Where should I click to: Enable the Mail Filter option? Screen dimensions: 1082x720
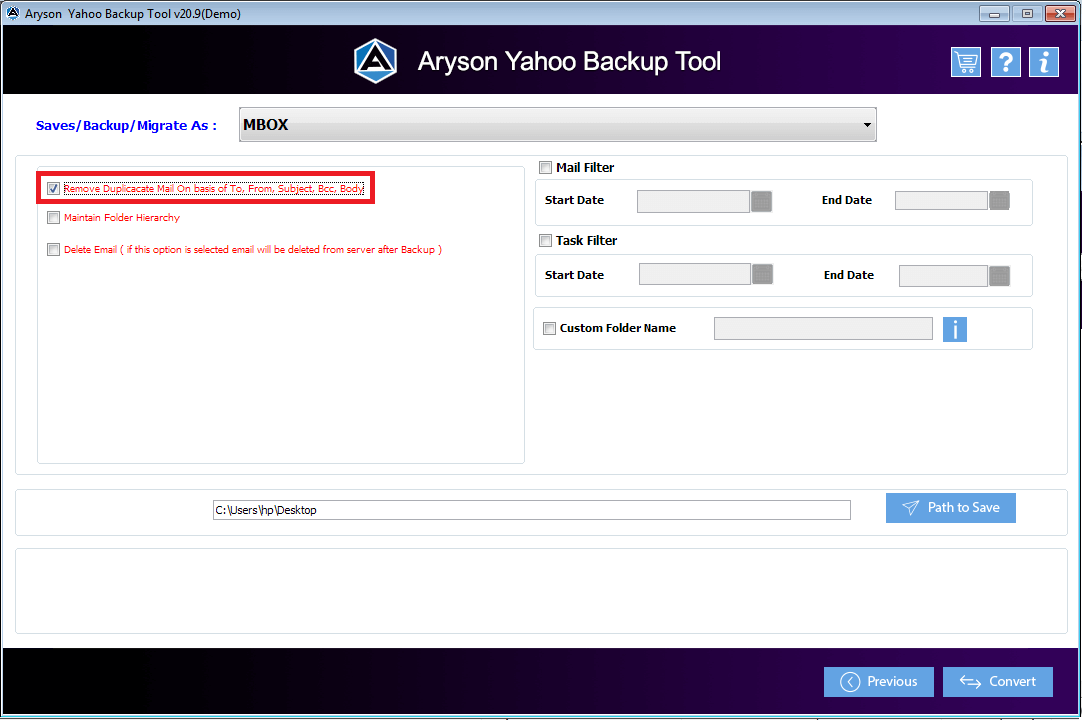pos(545,167)
